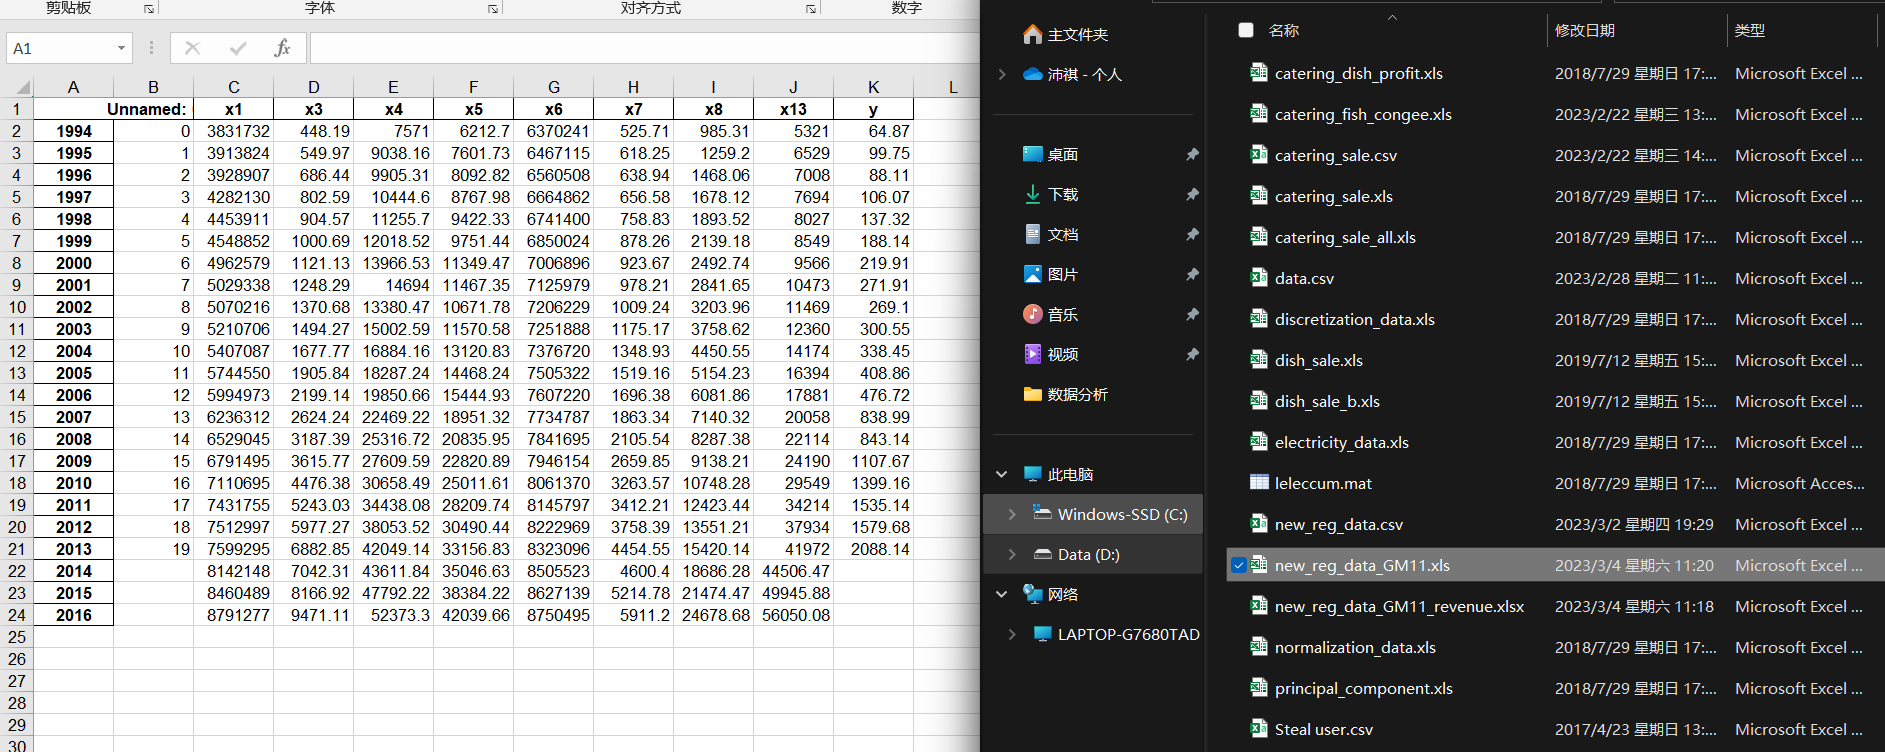1885x752 pixels.
Task: Click the Enter checkmark icon in formula bar
Action: click(x=238, y=48)
